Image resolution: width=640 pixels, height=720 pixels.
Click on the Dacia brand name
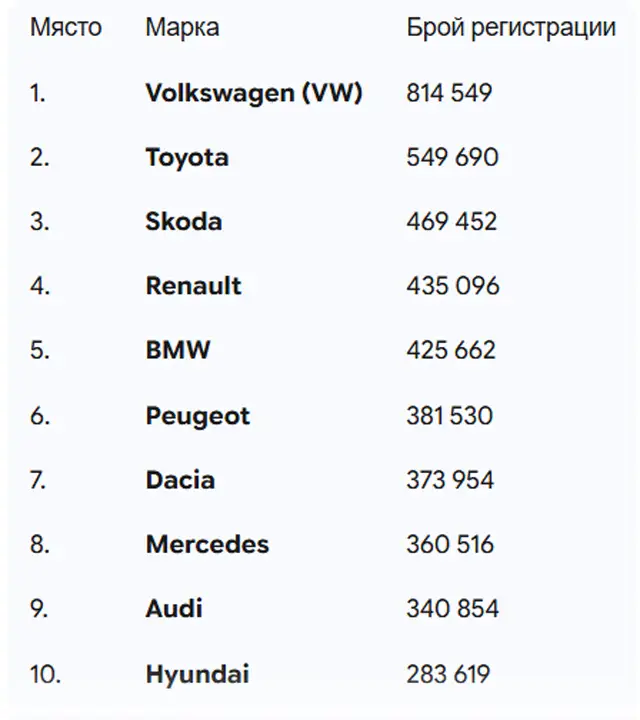[180, 480]
